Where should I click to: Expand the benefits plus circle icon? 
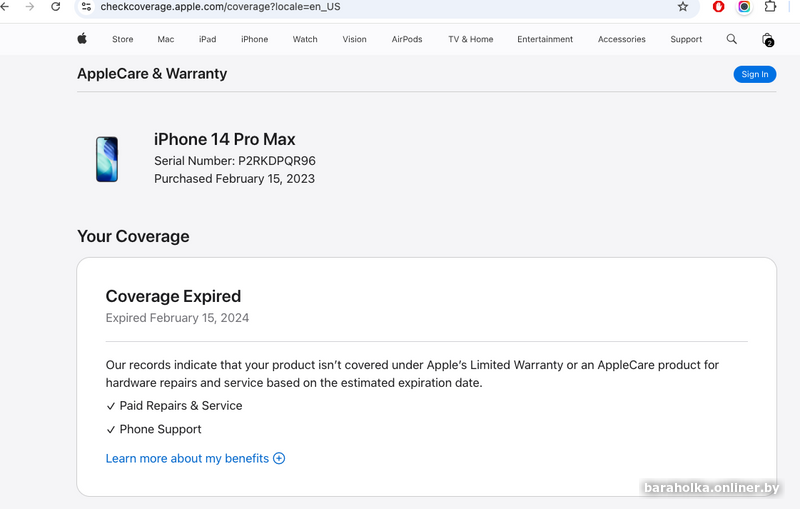279,458
